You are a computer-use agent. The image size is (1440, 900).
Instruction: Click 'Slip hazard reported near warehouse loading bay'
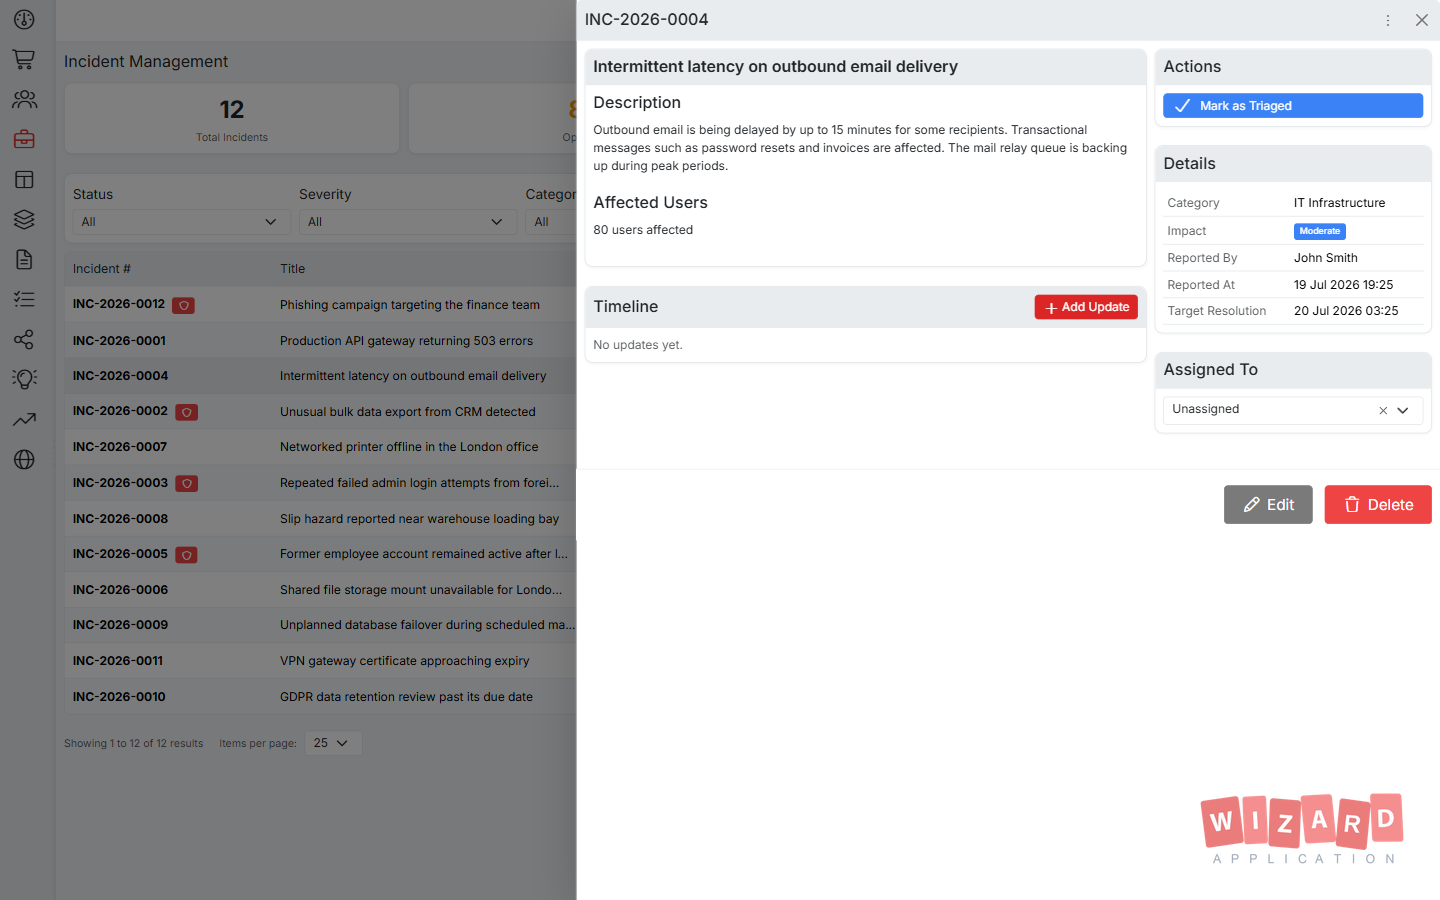click(x=419, y=519)
